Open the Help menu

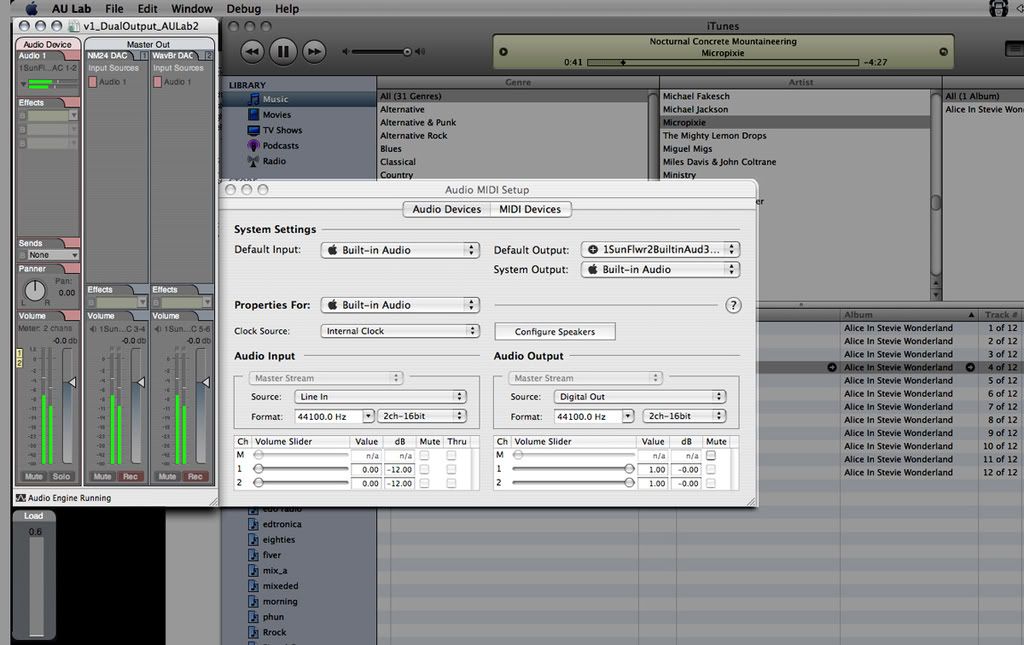click(x=287, y=8)
